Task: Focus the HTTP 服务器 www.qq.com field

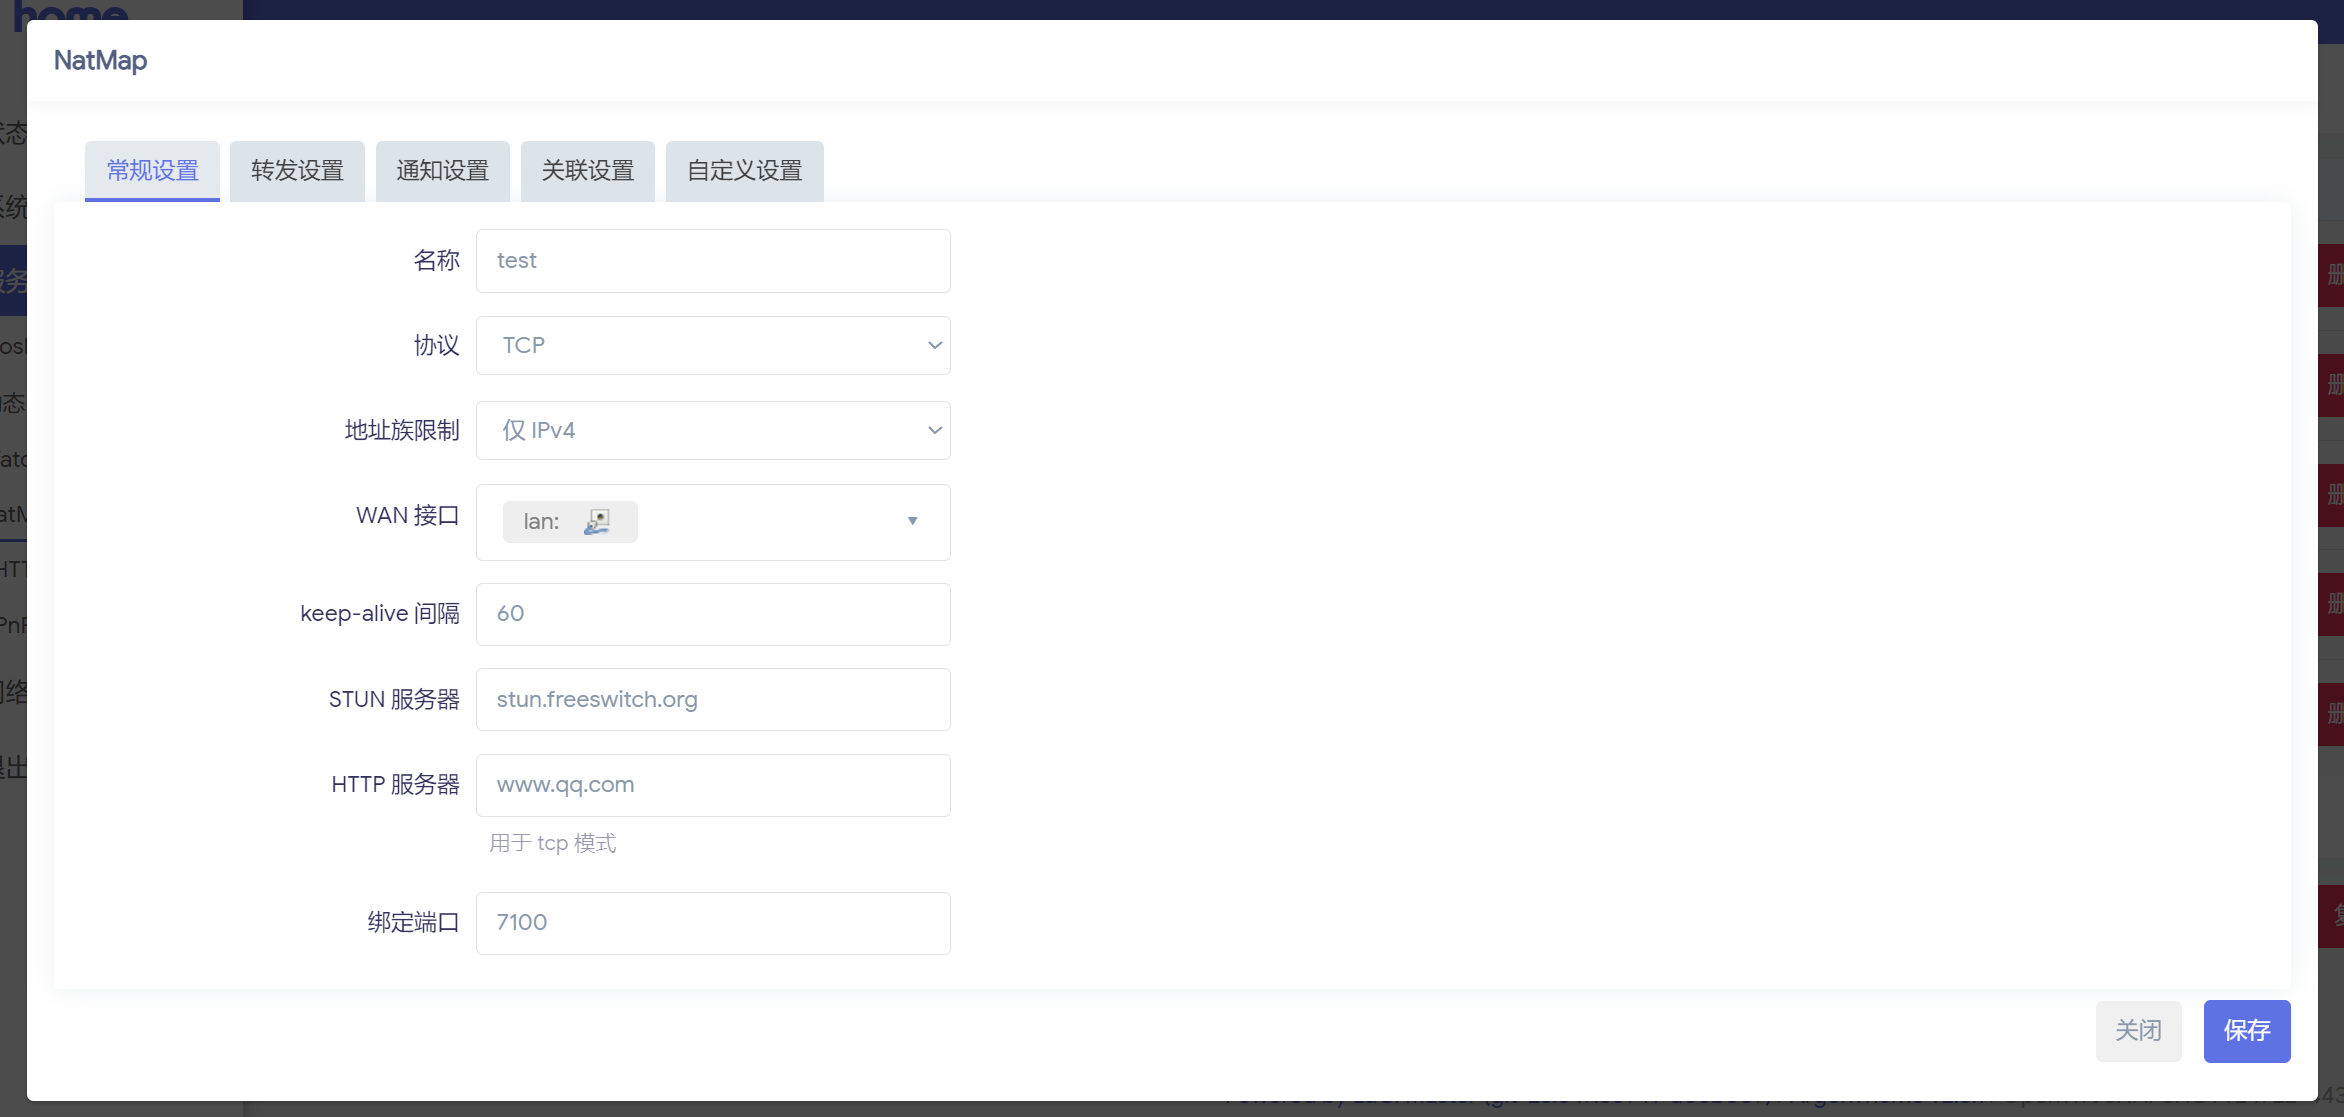Action: tap(712, 785)
